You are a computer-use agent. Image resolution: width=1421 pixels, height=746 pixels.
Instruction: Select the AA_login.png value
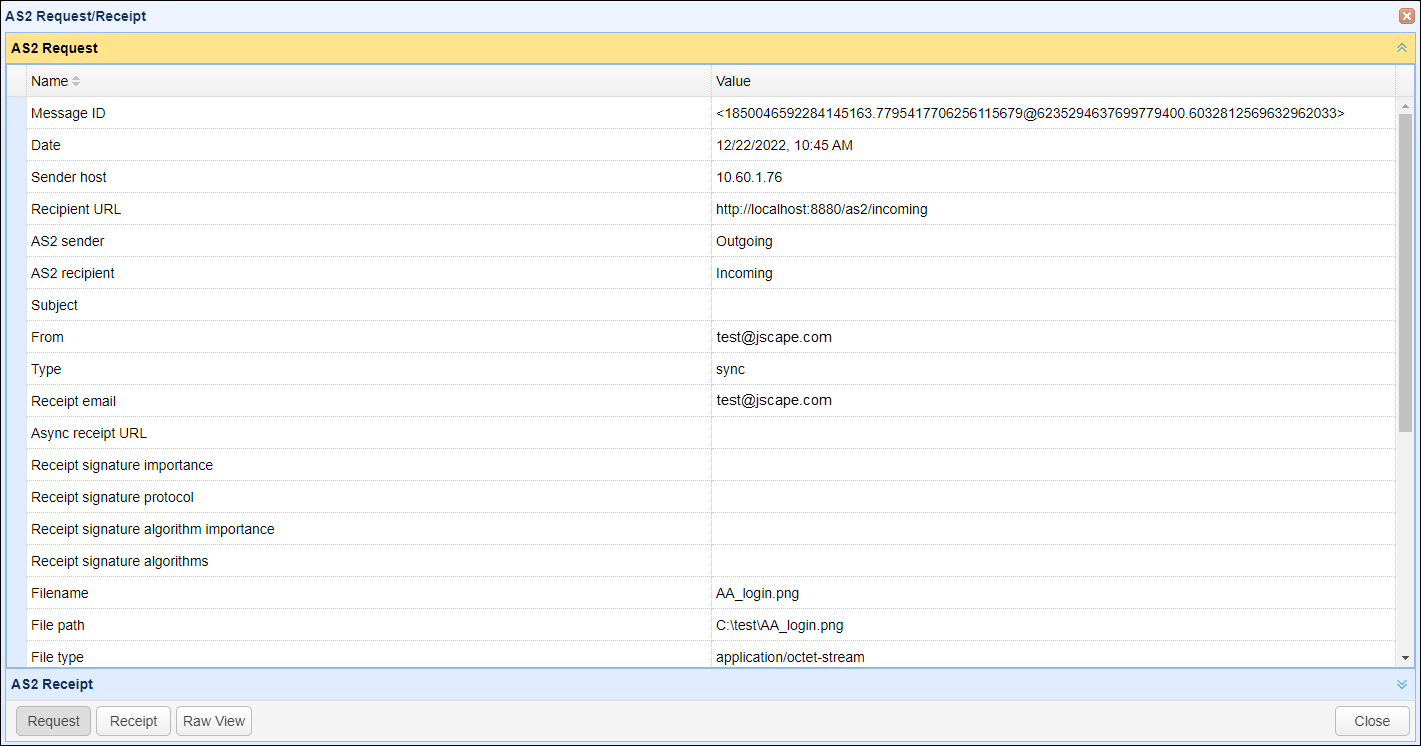[758, 593]
